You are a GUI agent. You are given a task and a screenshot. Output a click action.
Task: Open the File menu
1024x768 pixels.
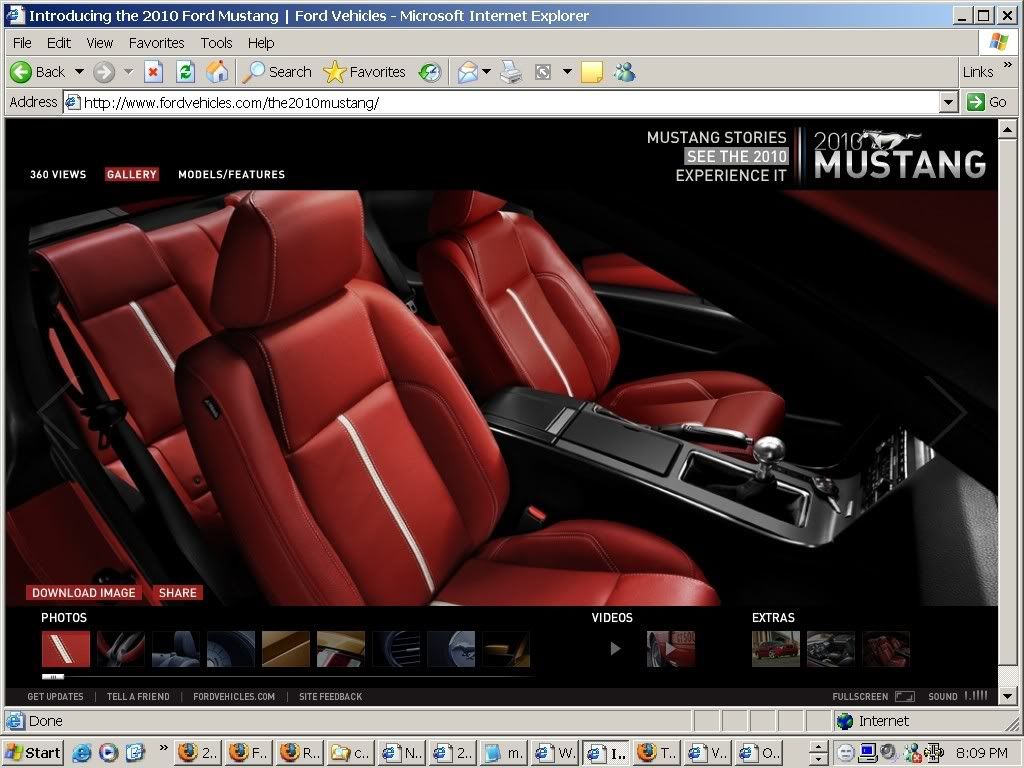pos(22,43)
